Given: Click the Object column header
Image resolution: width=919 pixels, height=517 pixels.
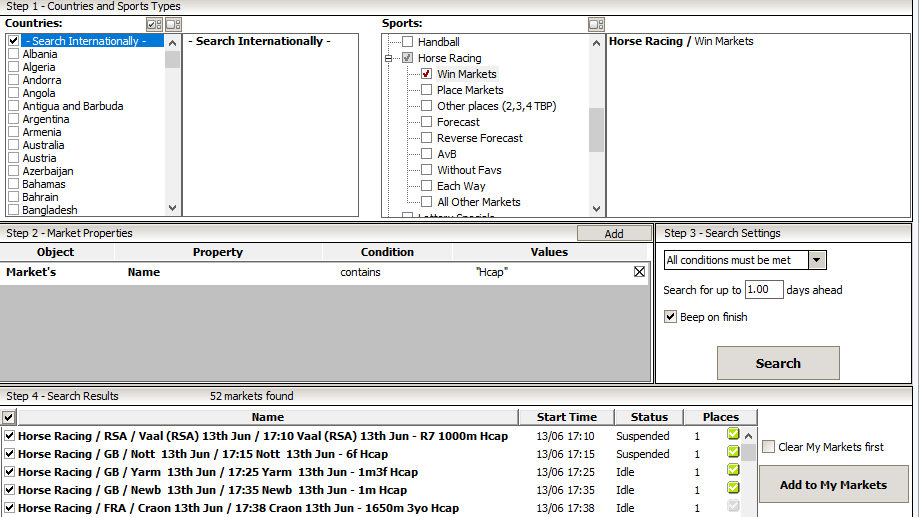Looking at the screenshot, I should (56, 252).
